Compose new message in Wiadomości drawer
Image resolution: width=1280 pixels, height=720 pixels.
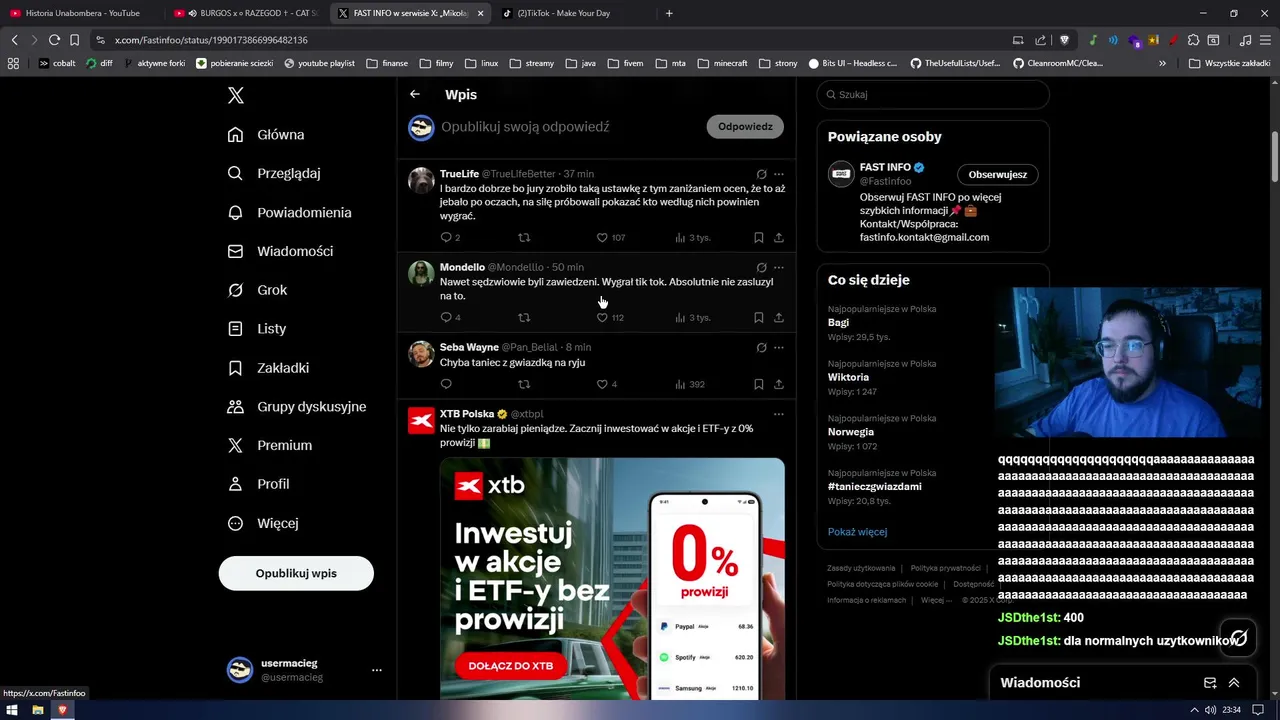click(1209, 683)
